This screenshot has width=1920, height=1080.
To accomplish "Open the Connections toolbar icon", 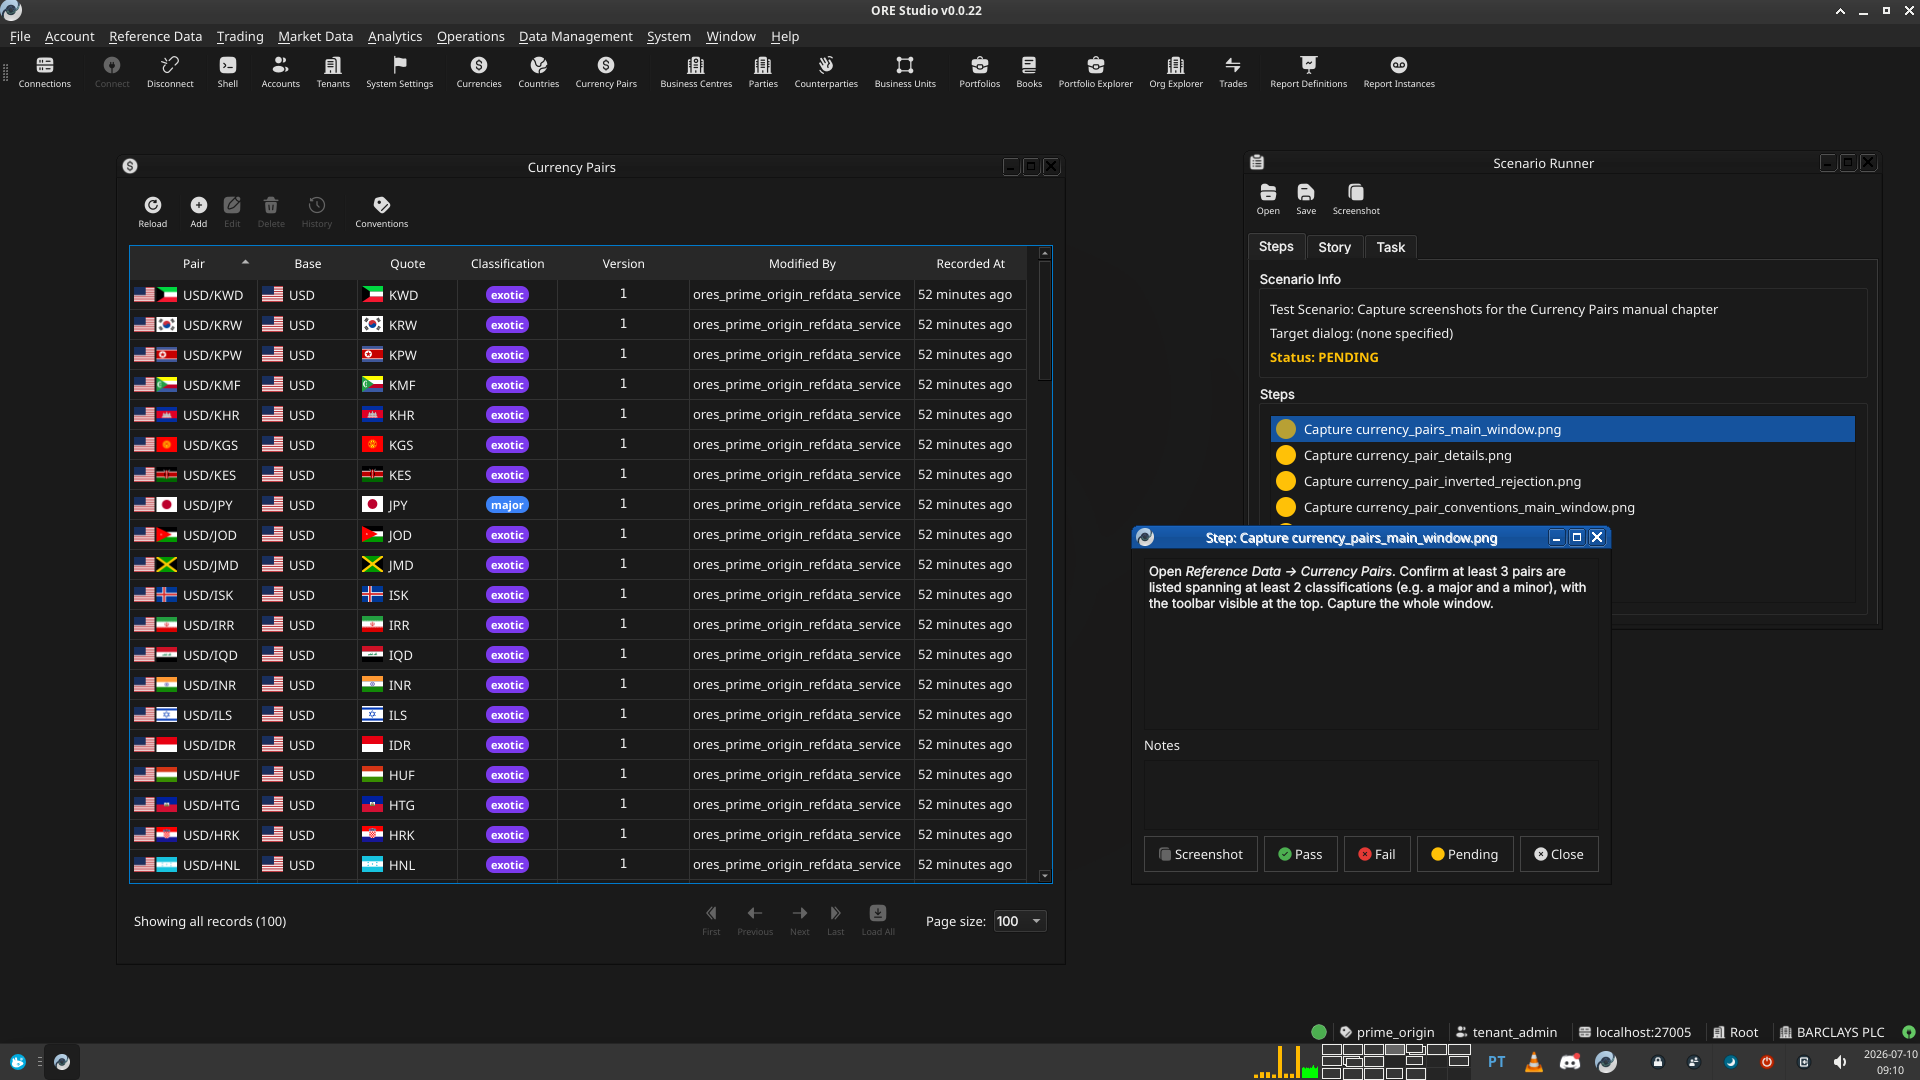I will pyautogui.click(x=45, y=72).
